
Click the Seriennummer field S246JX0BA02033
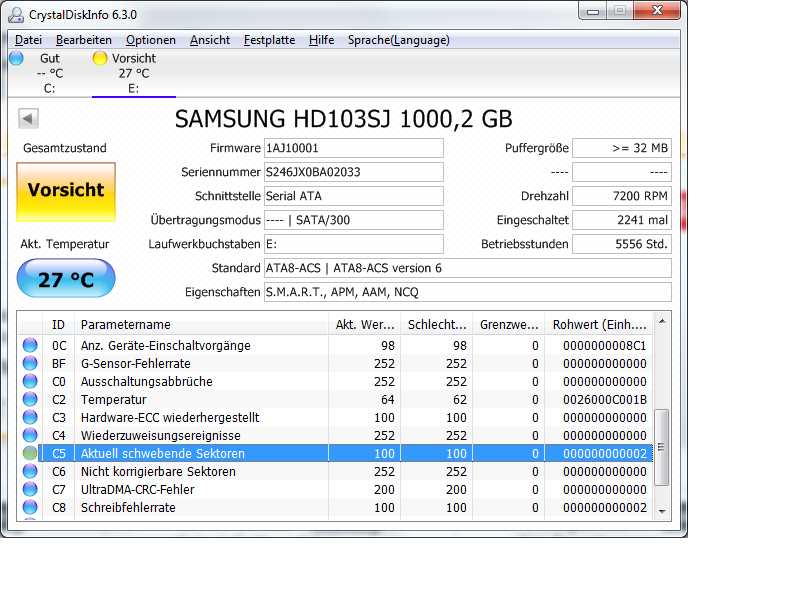tap(354, 172)
